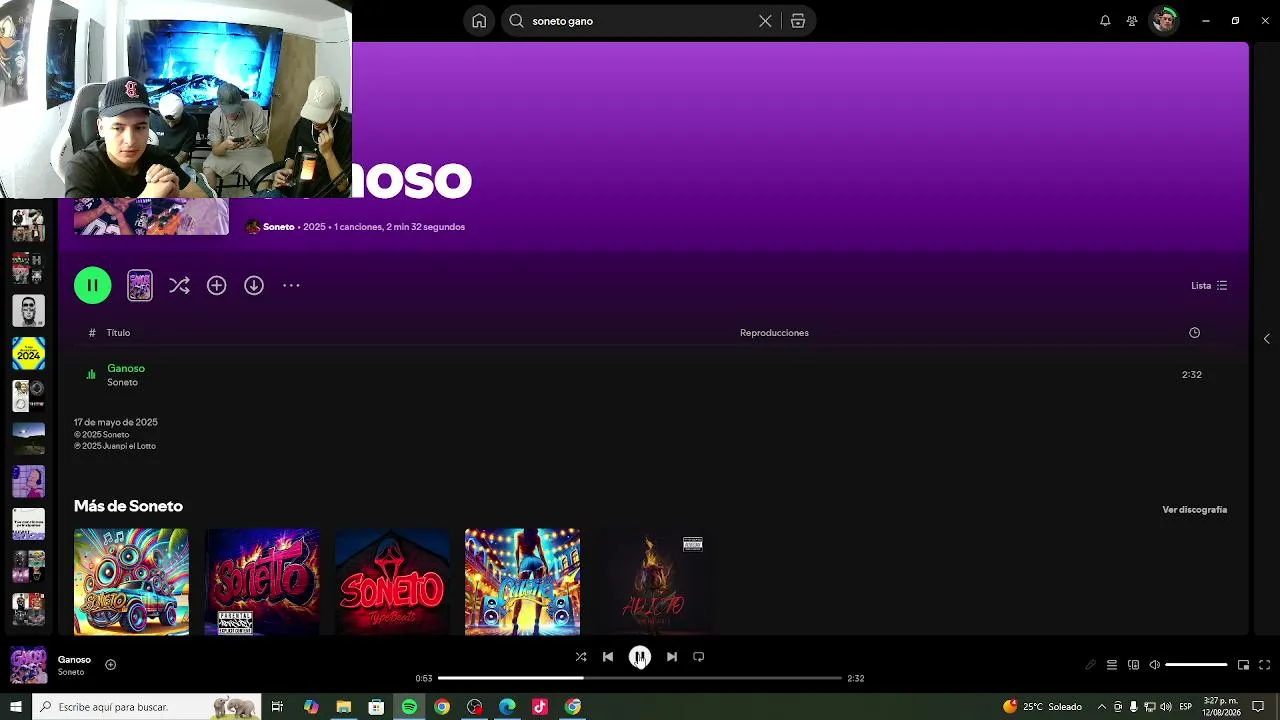Click the Título column header

[118, 333]
